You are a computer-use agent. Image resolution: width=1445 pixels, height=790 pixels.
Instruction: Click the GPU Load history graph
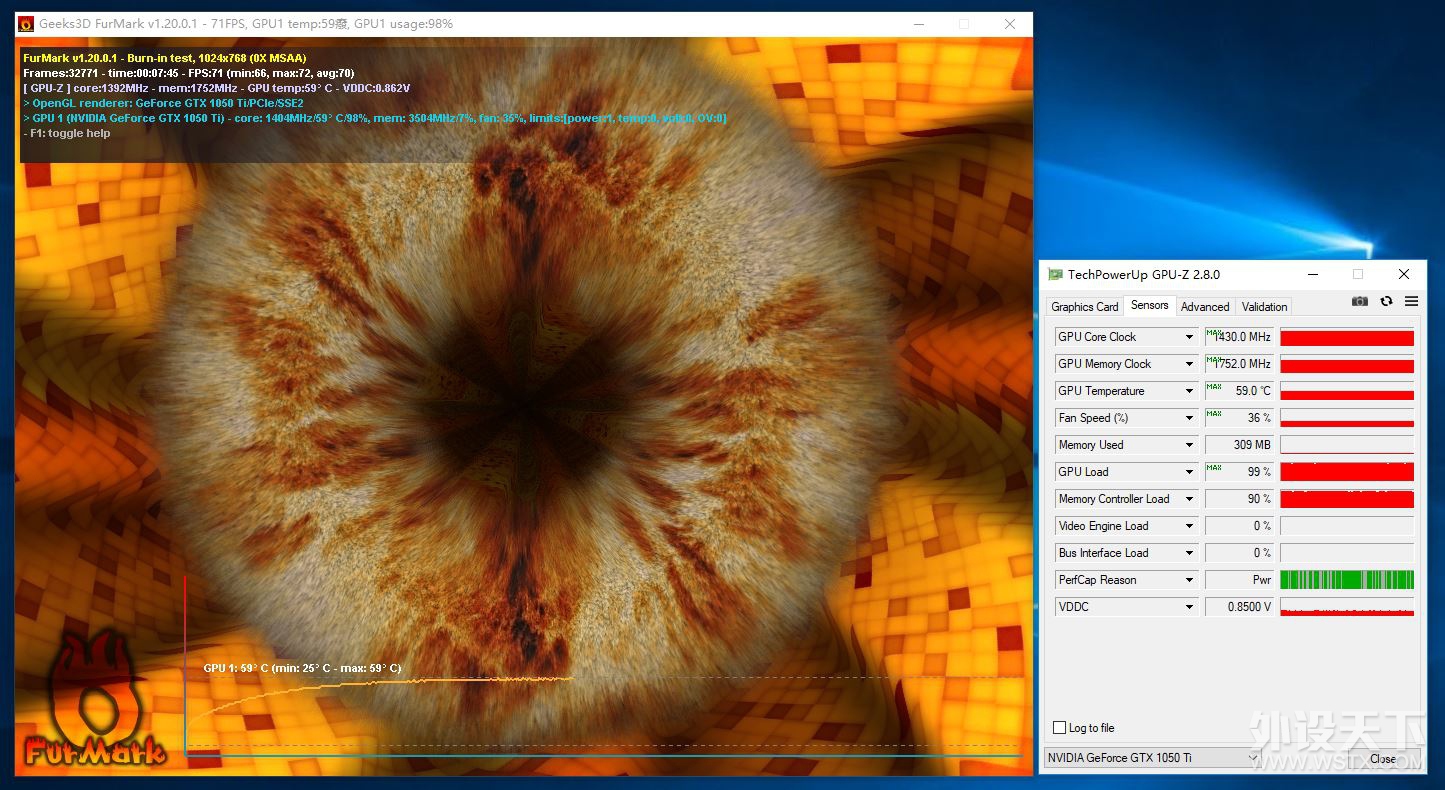(x=1347, y=472)
